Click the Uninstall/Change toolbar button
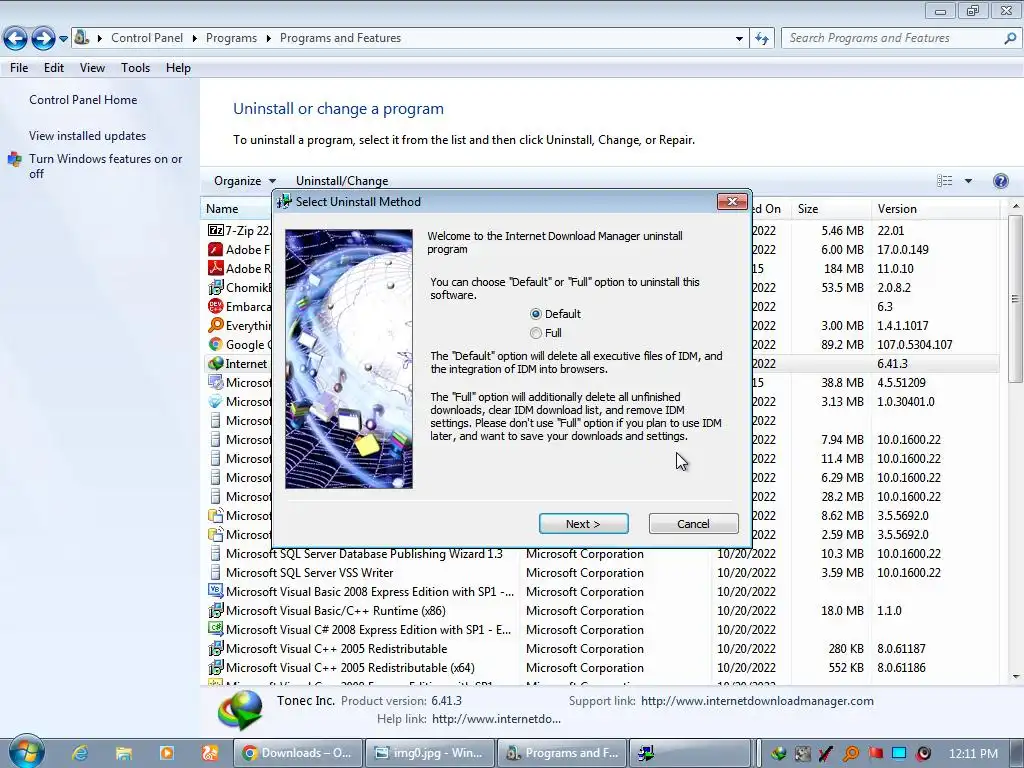This screenshot has width=1024, height=768. [342, 181]
